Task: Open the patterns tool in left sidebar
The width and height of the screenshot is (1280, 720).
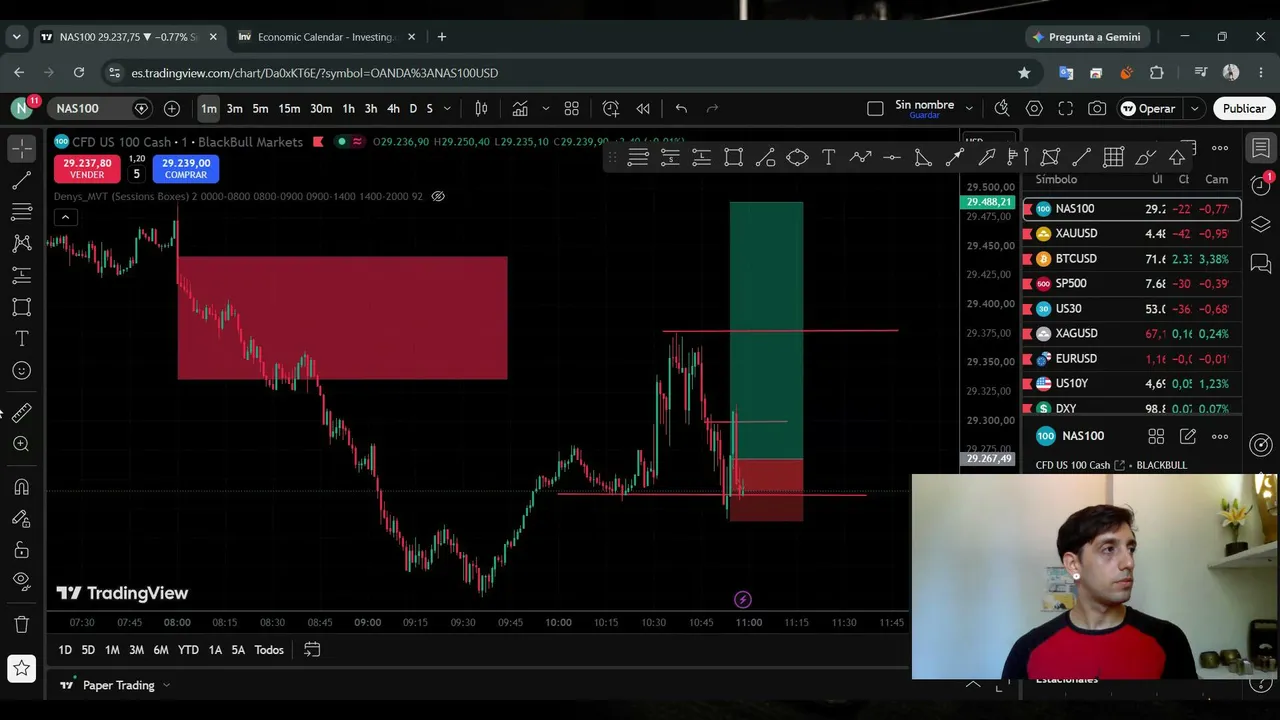Action: click(21, 243)
